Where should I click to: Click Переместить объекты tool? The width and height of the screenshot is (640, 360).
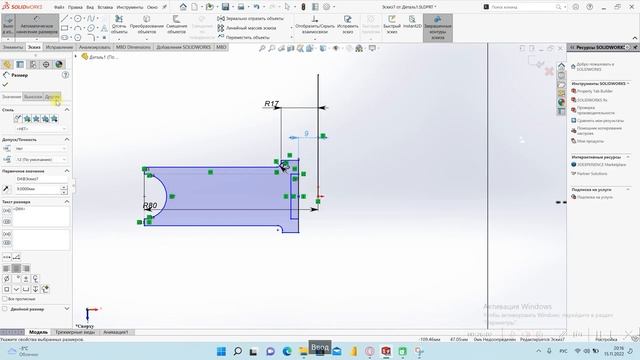[244, 37]
